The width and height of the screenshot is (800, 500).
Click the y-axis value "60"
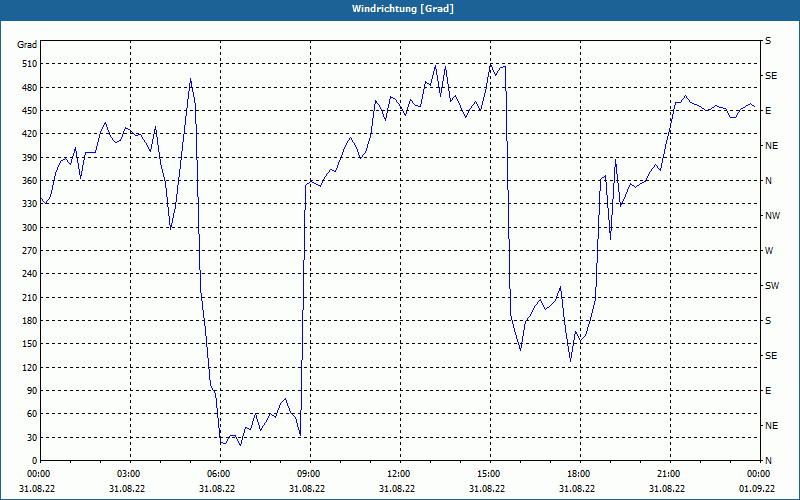(30, 414)
